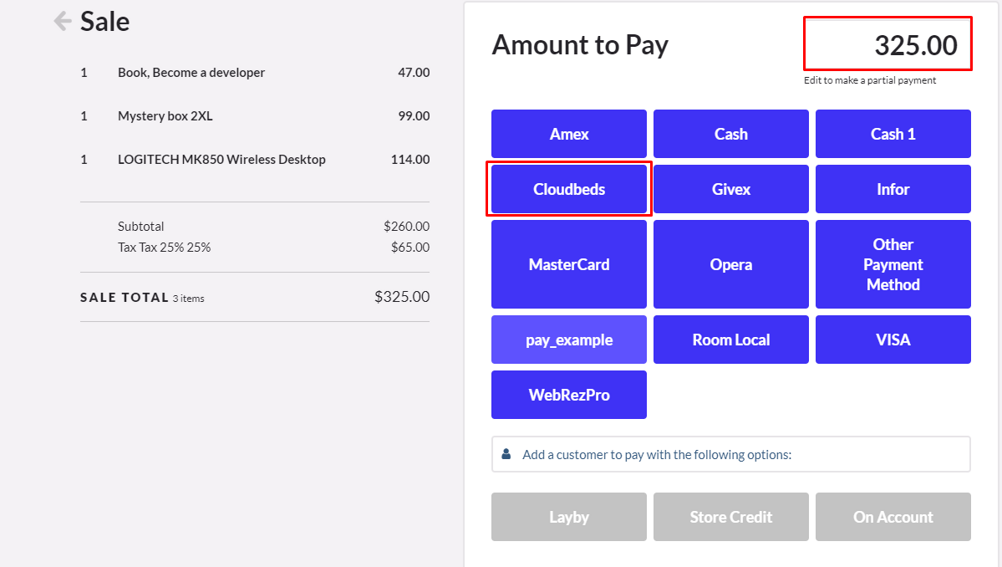Click the pay_example button
The width and height of the screenshot is (1002, 567).
pyautogui.click(x=569, y=340)
